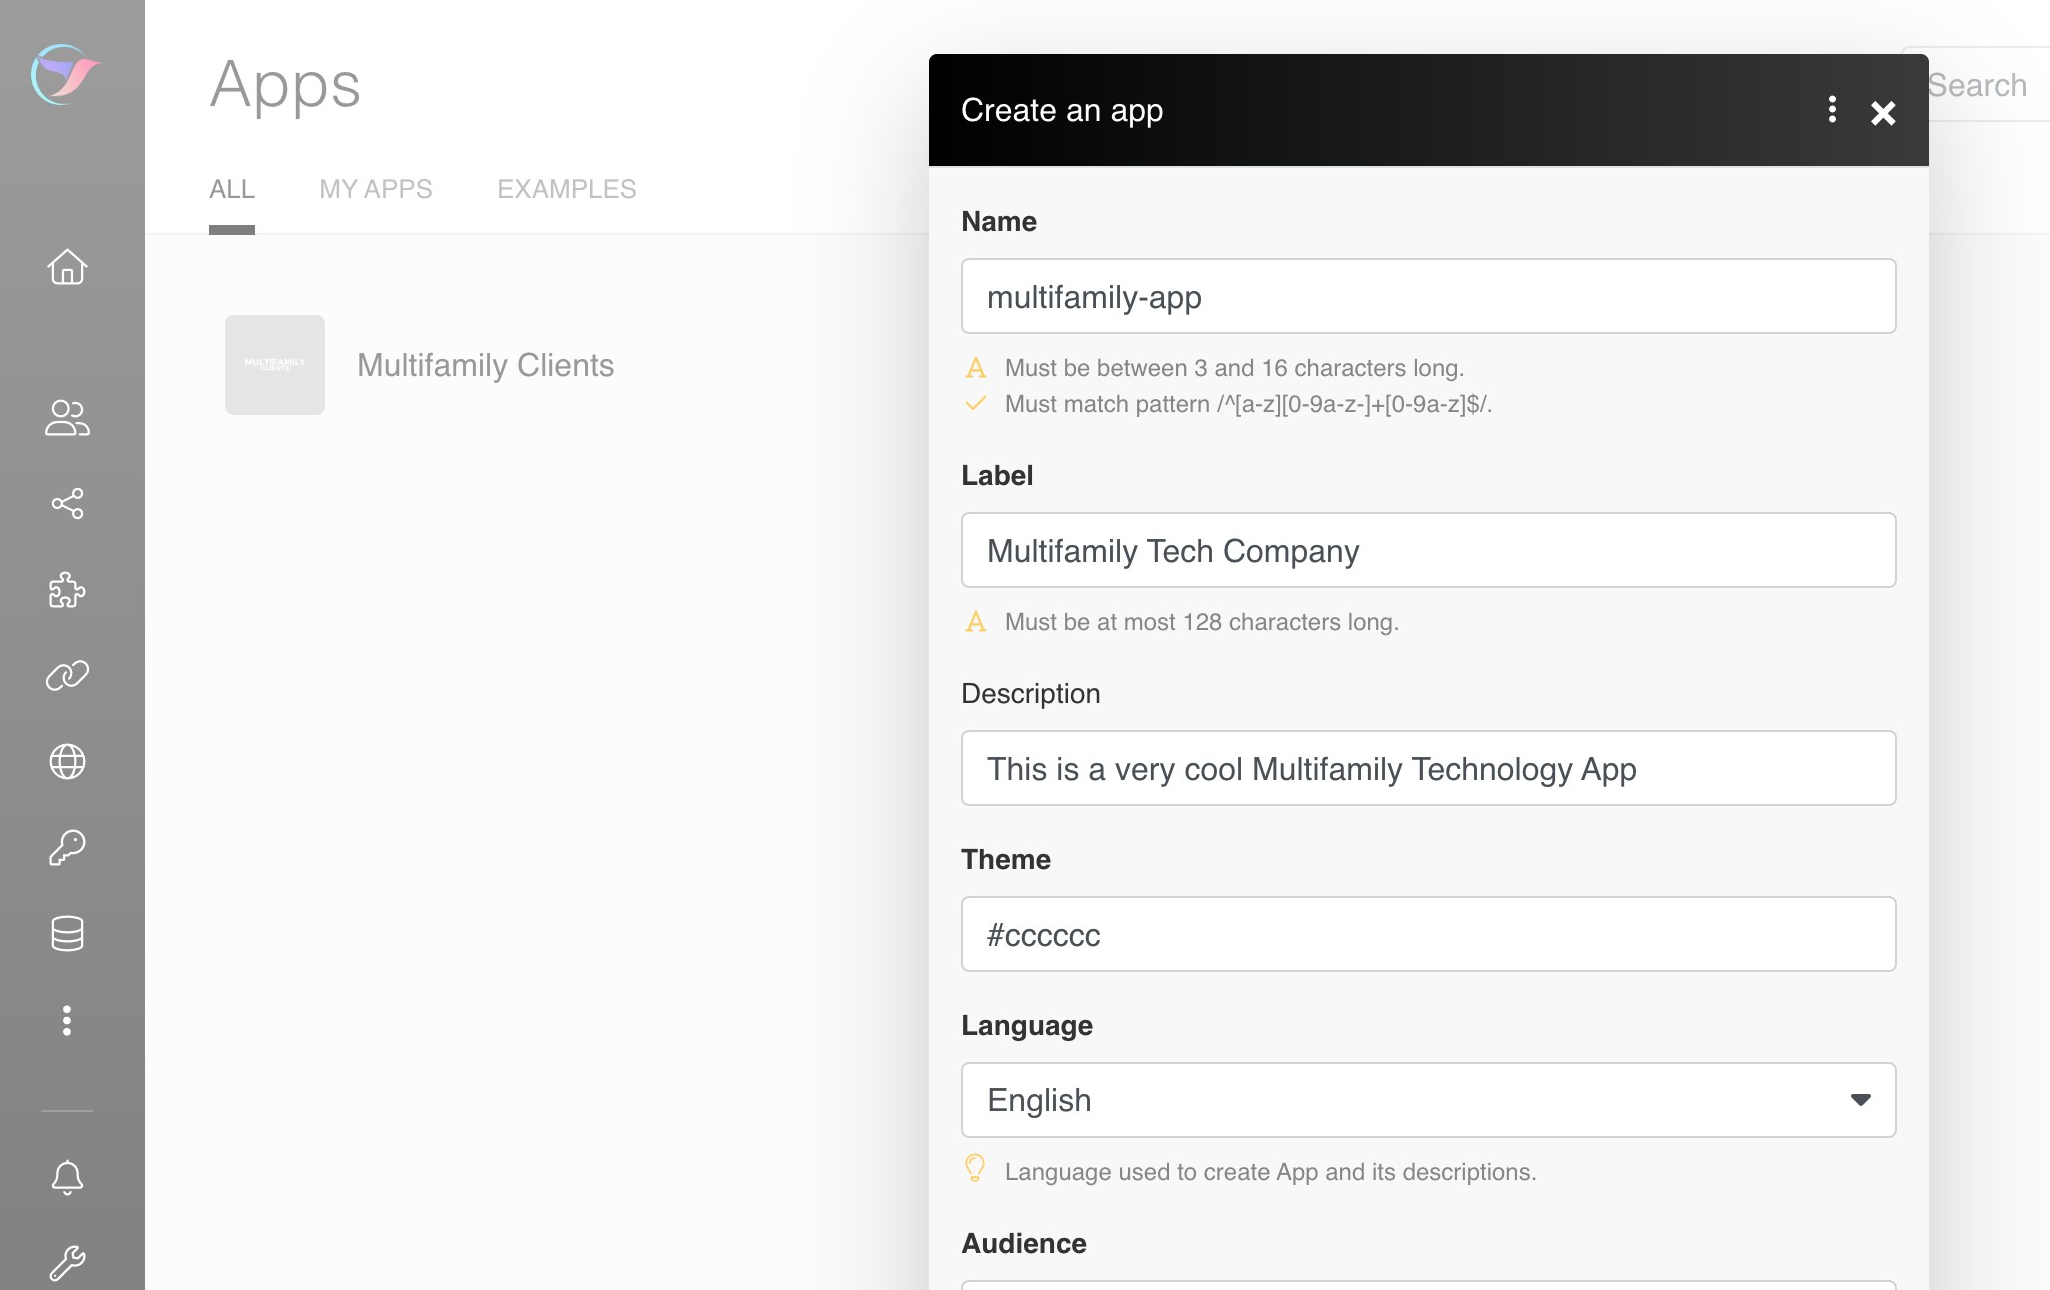Open the bell Notifications icon
Viewport: 2050px width, 1290px height.
point(67,1178)
